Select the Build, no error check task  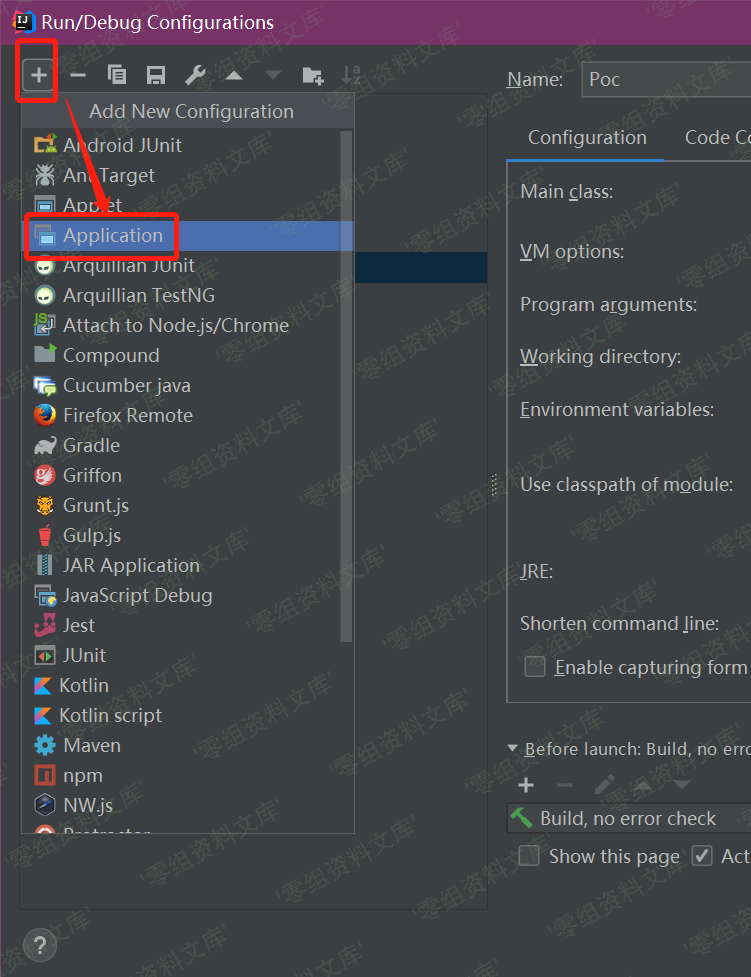pyautogui.click(x=627, y=818)
